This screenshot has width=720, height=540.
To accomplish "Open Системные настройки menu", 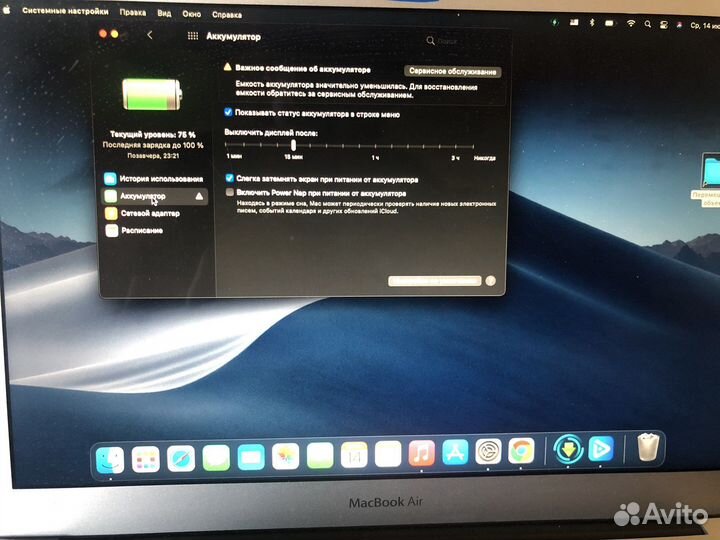I will pos(65,11).
